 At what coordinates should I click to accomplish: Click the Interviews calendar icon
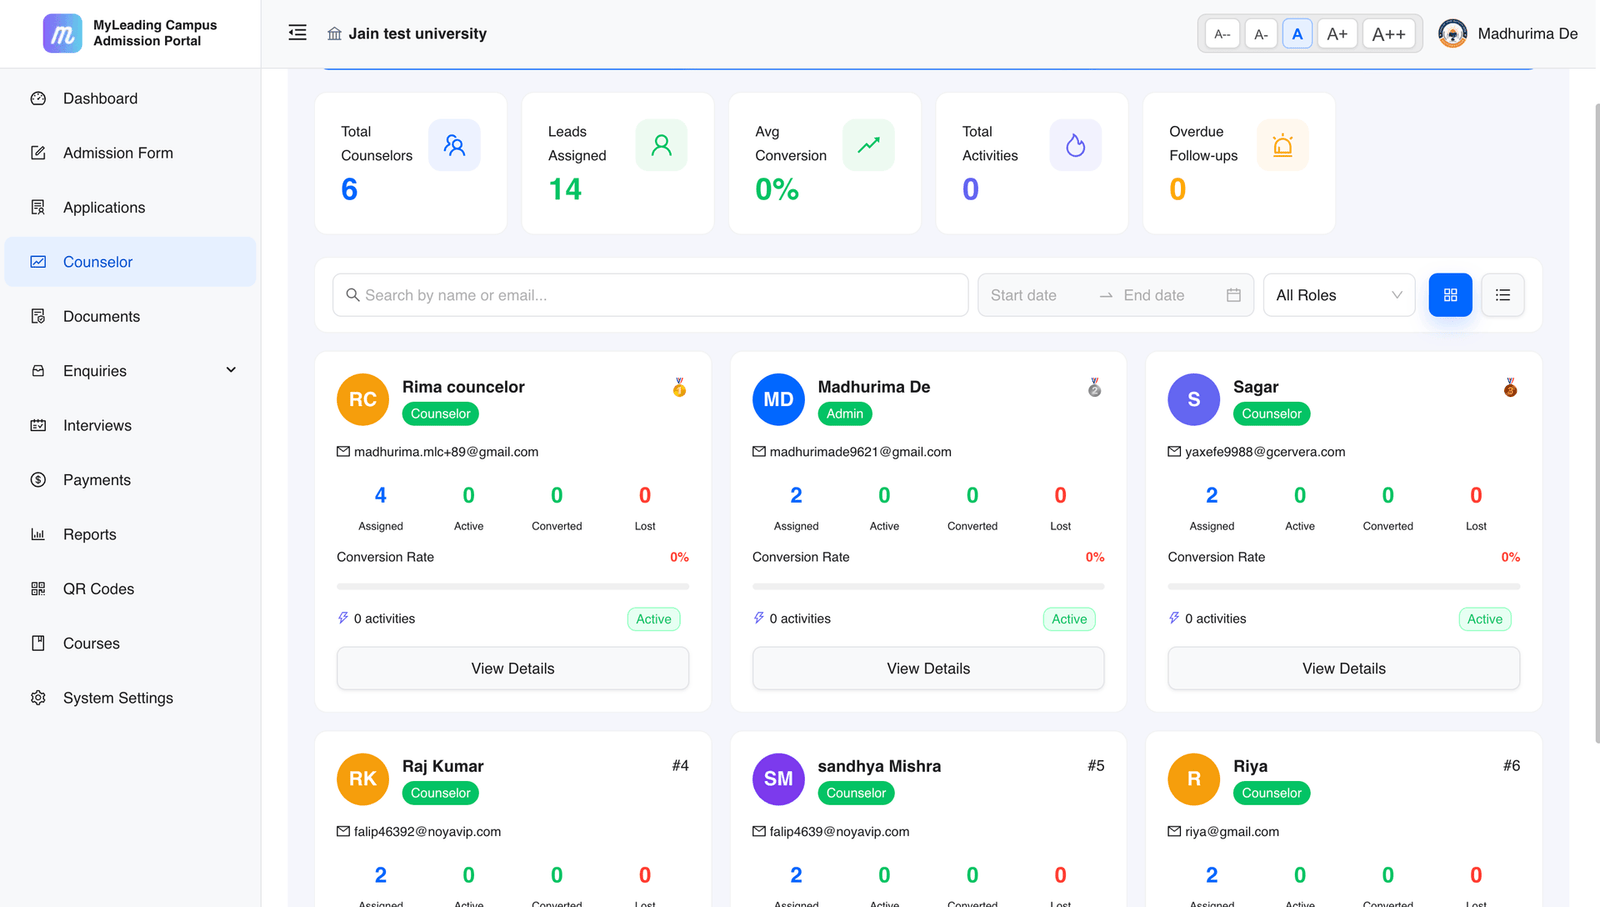[x=38, y=425]
